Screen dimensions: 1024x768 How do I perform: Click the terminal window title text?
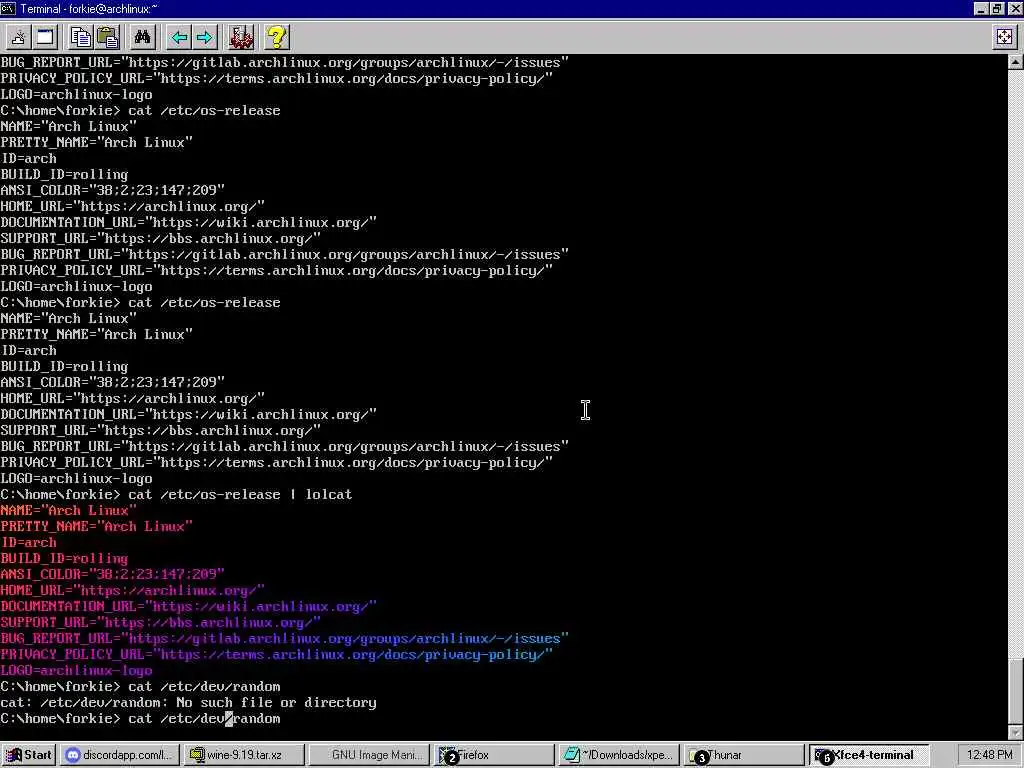coord(89,8)
